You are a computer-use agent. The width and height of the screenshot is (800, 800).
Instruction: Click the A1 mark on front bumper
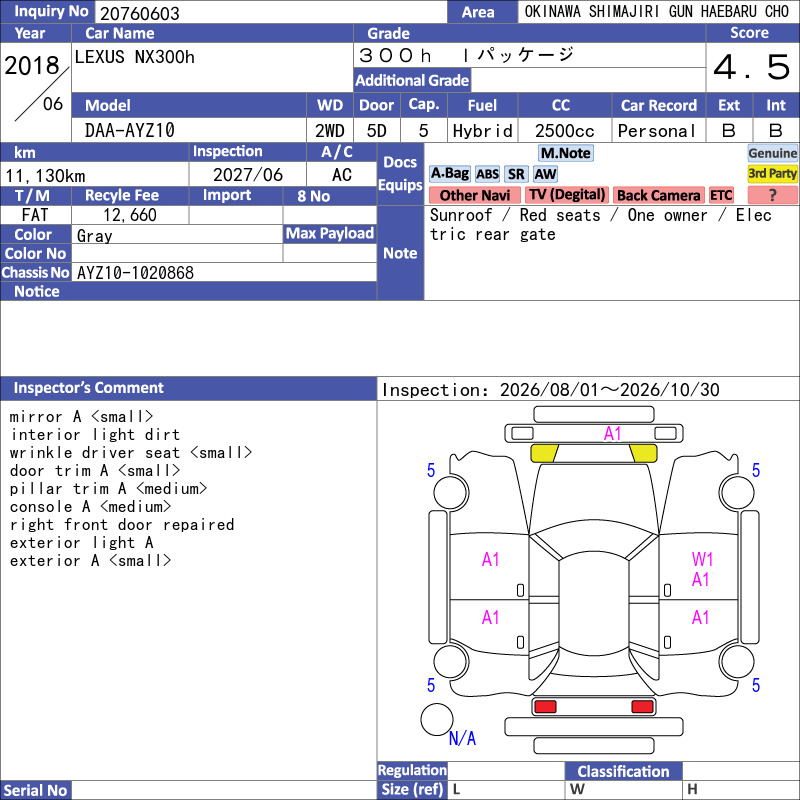click(612, 434)
